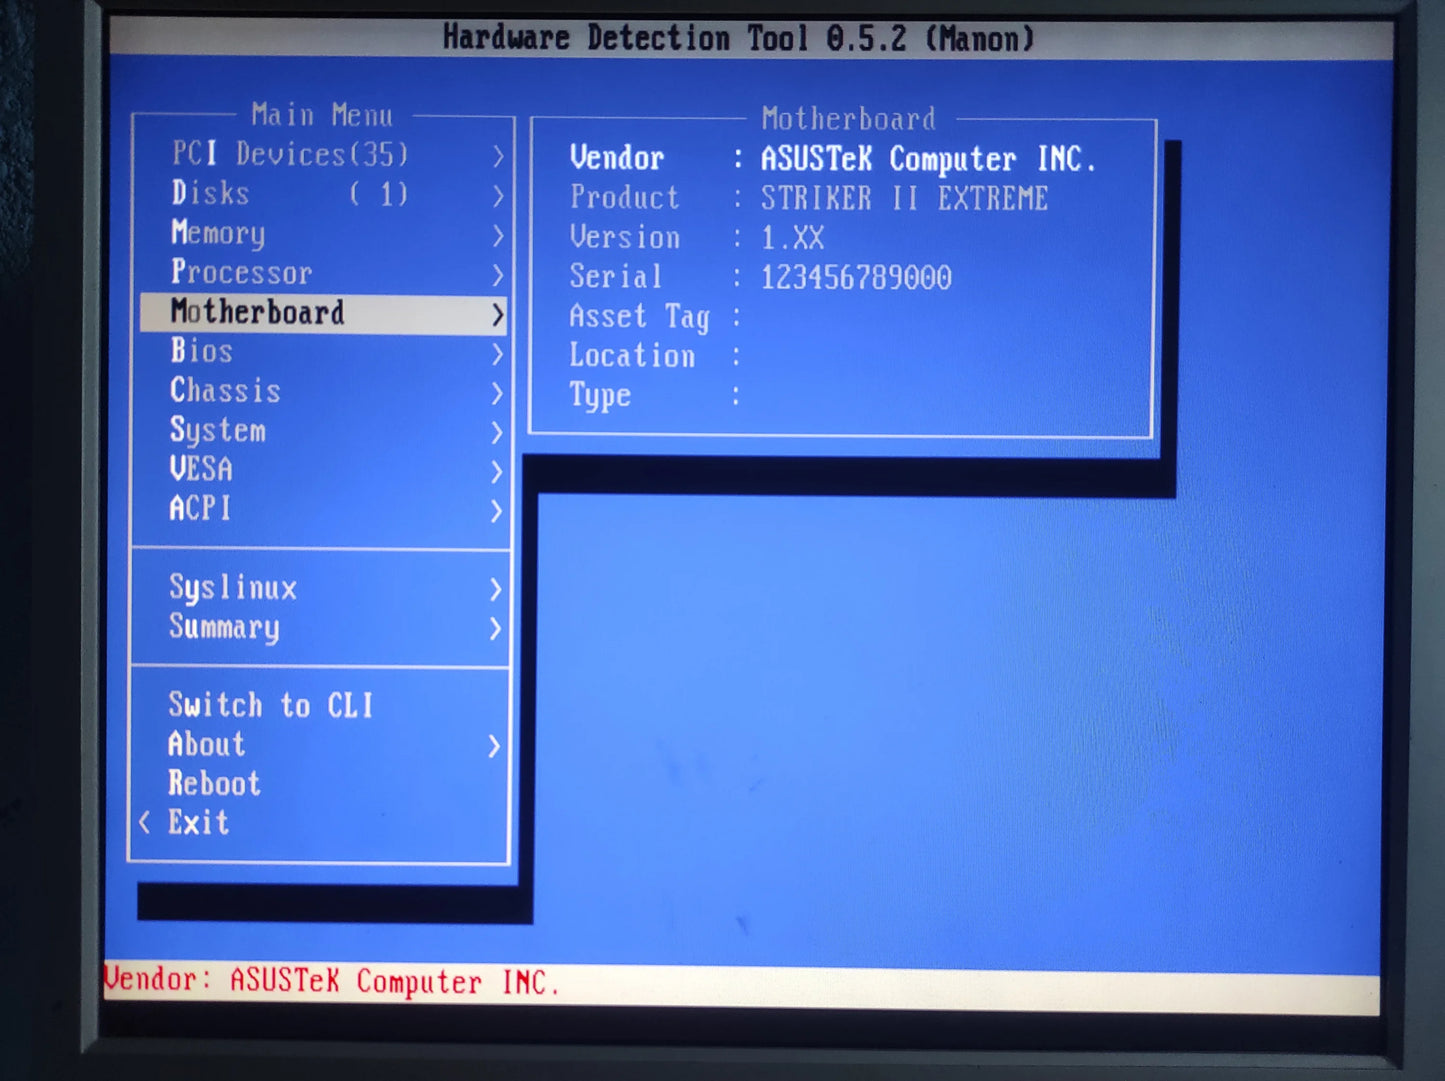This screenshot has width=1445, height=1081.
Task: Open the About screen
Action: (206, 744)
